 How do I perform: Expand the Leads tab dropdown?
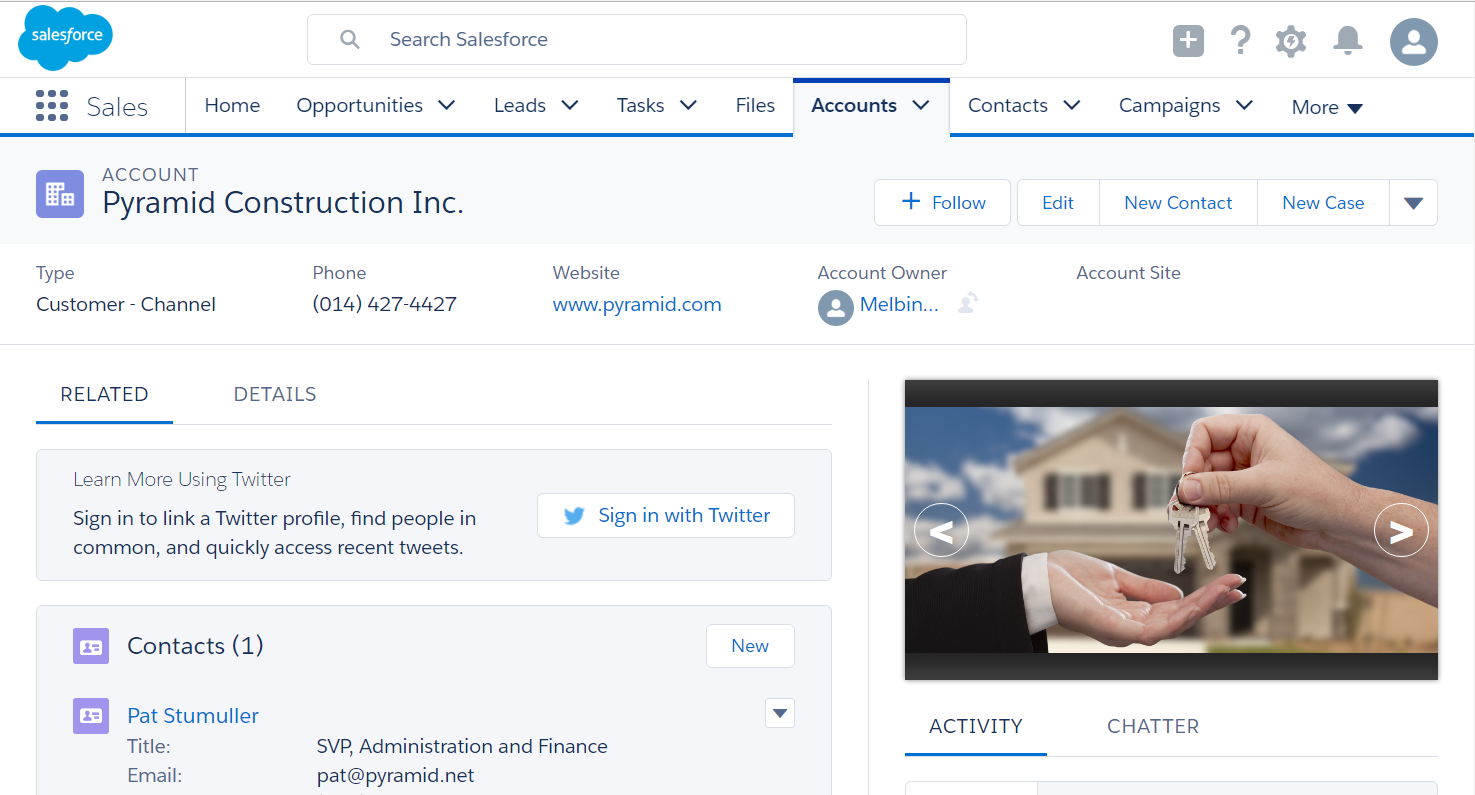(x=570, y=105)
